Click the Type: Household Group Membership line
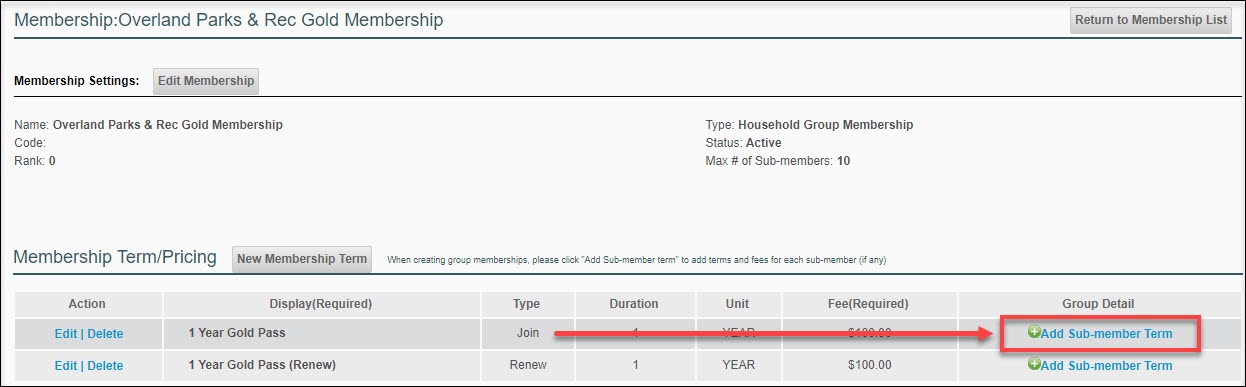 click(x=809, y=125)
